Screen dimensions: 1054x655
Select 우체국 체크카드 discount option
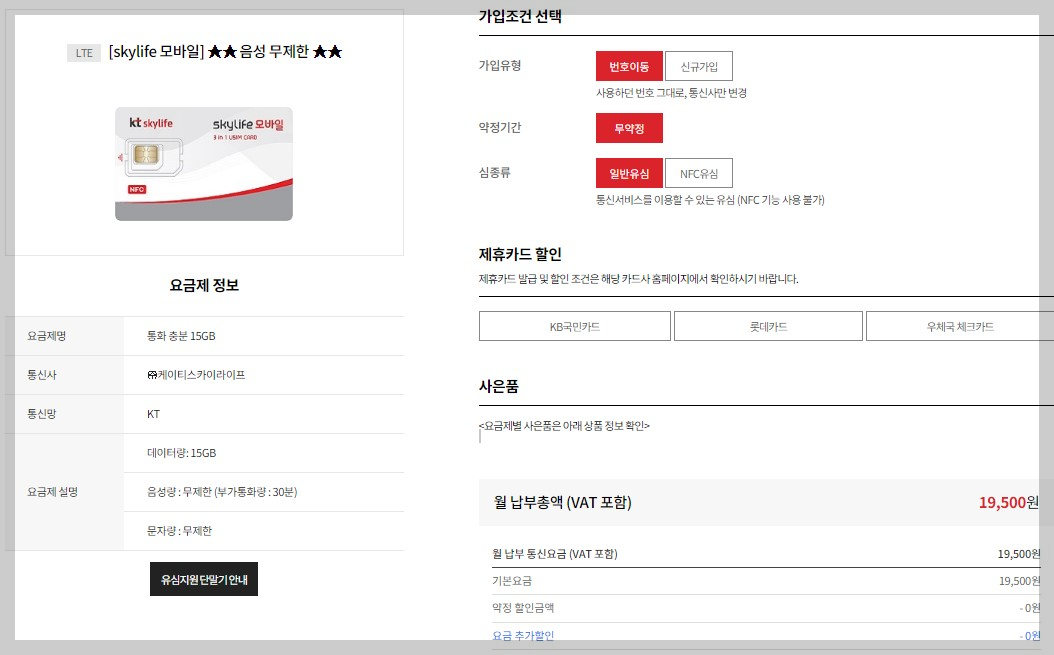[960, 326]
